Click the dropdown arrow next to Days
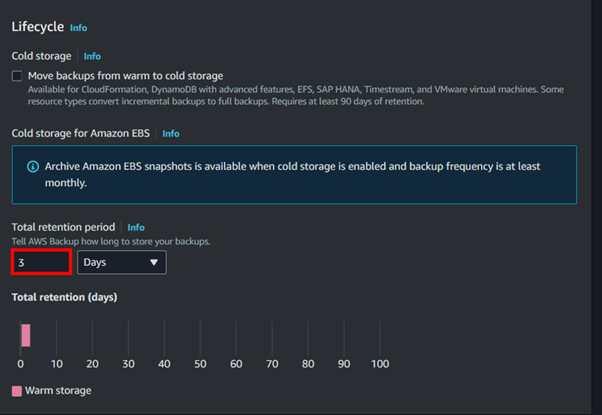 (x=154, y=262)
